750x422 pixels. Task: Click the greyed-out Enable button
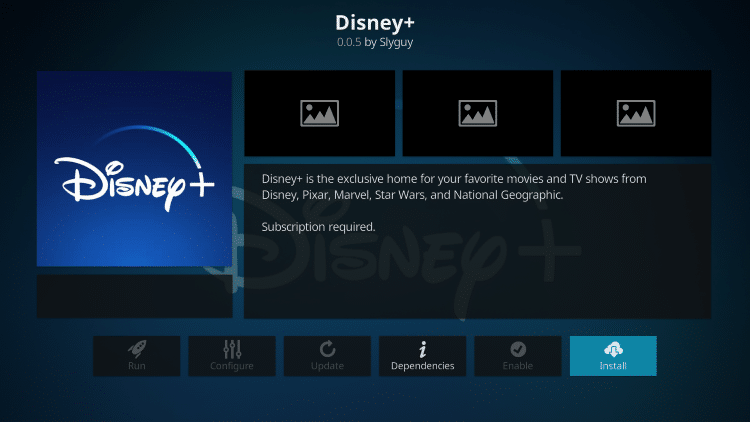518,356
